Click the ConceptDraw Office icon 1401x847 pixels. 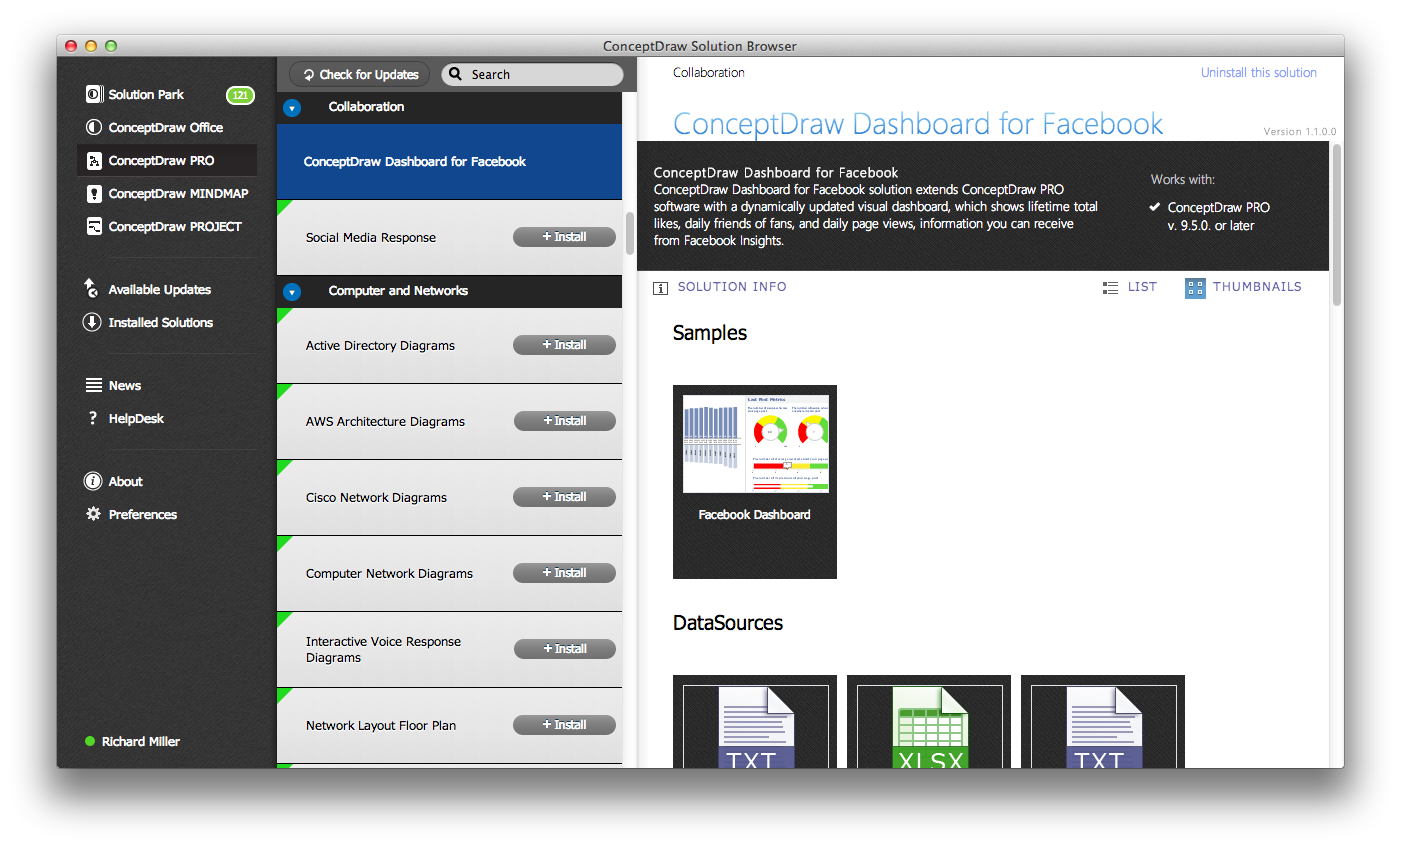(x=94, y=127)
